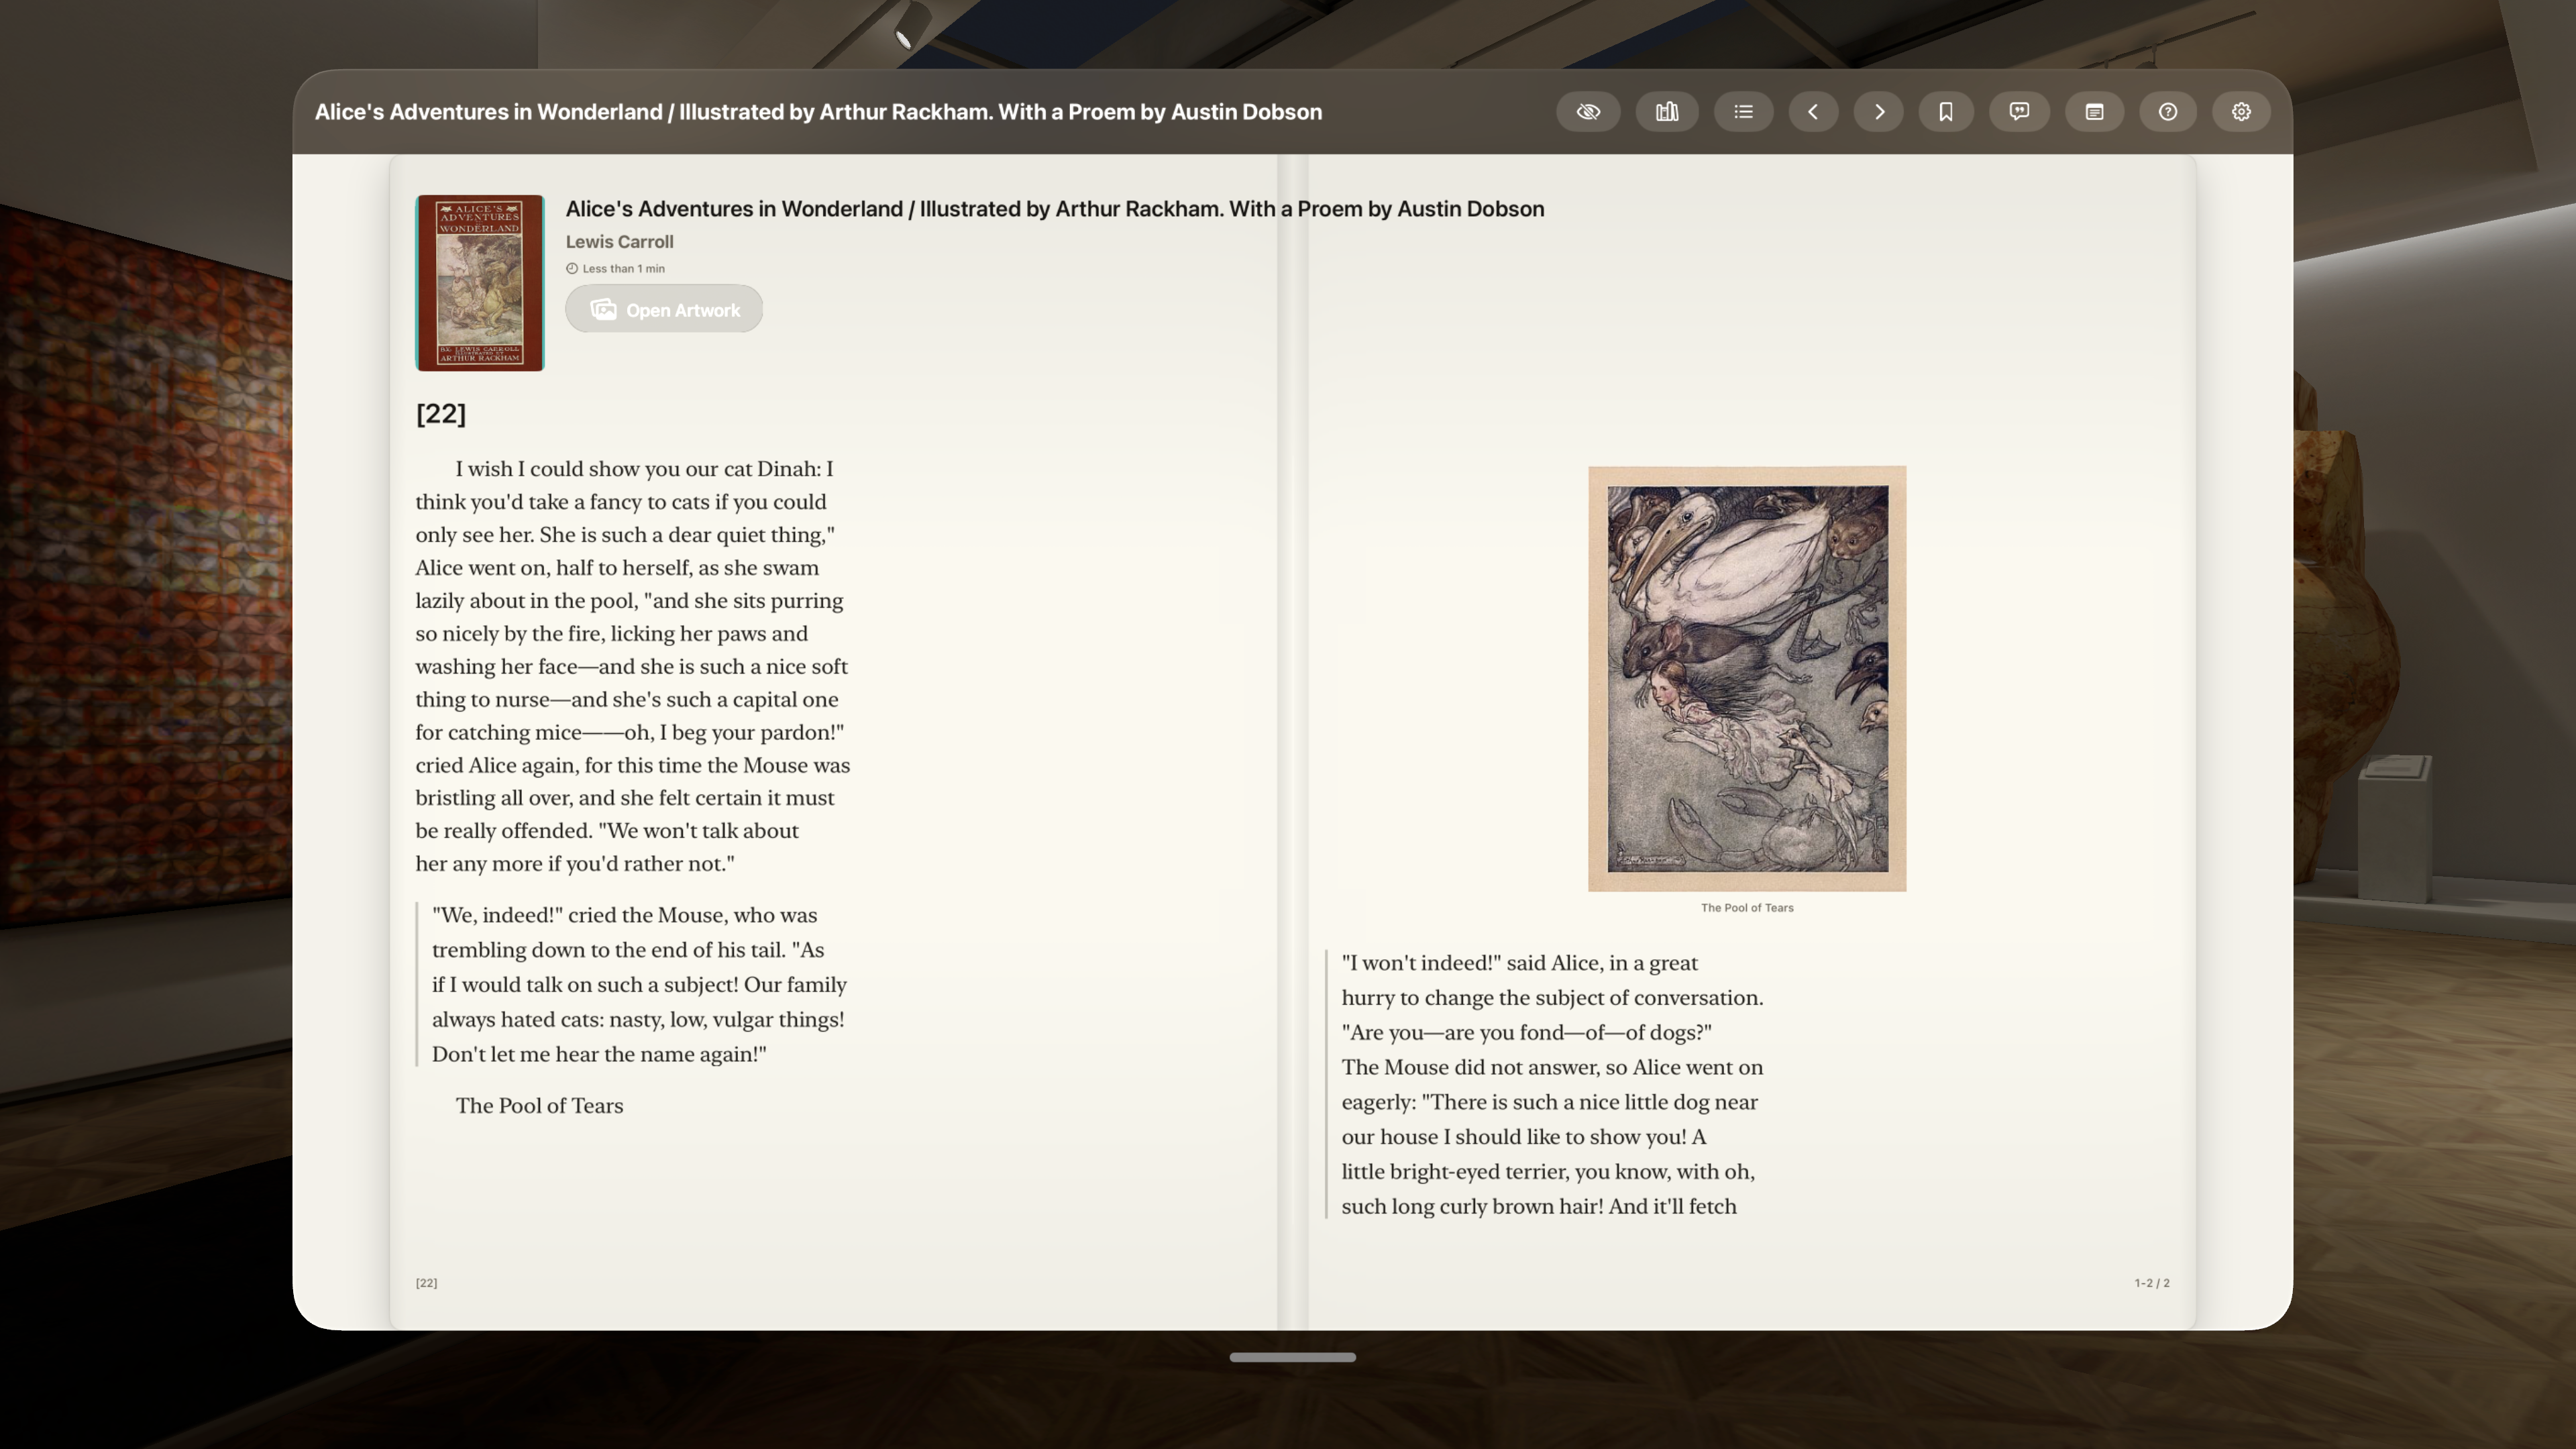Screen dimensions: 2576x1449
Task: Open the notes page icon
Action: pos(2094,112)
